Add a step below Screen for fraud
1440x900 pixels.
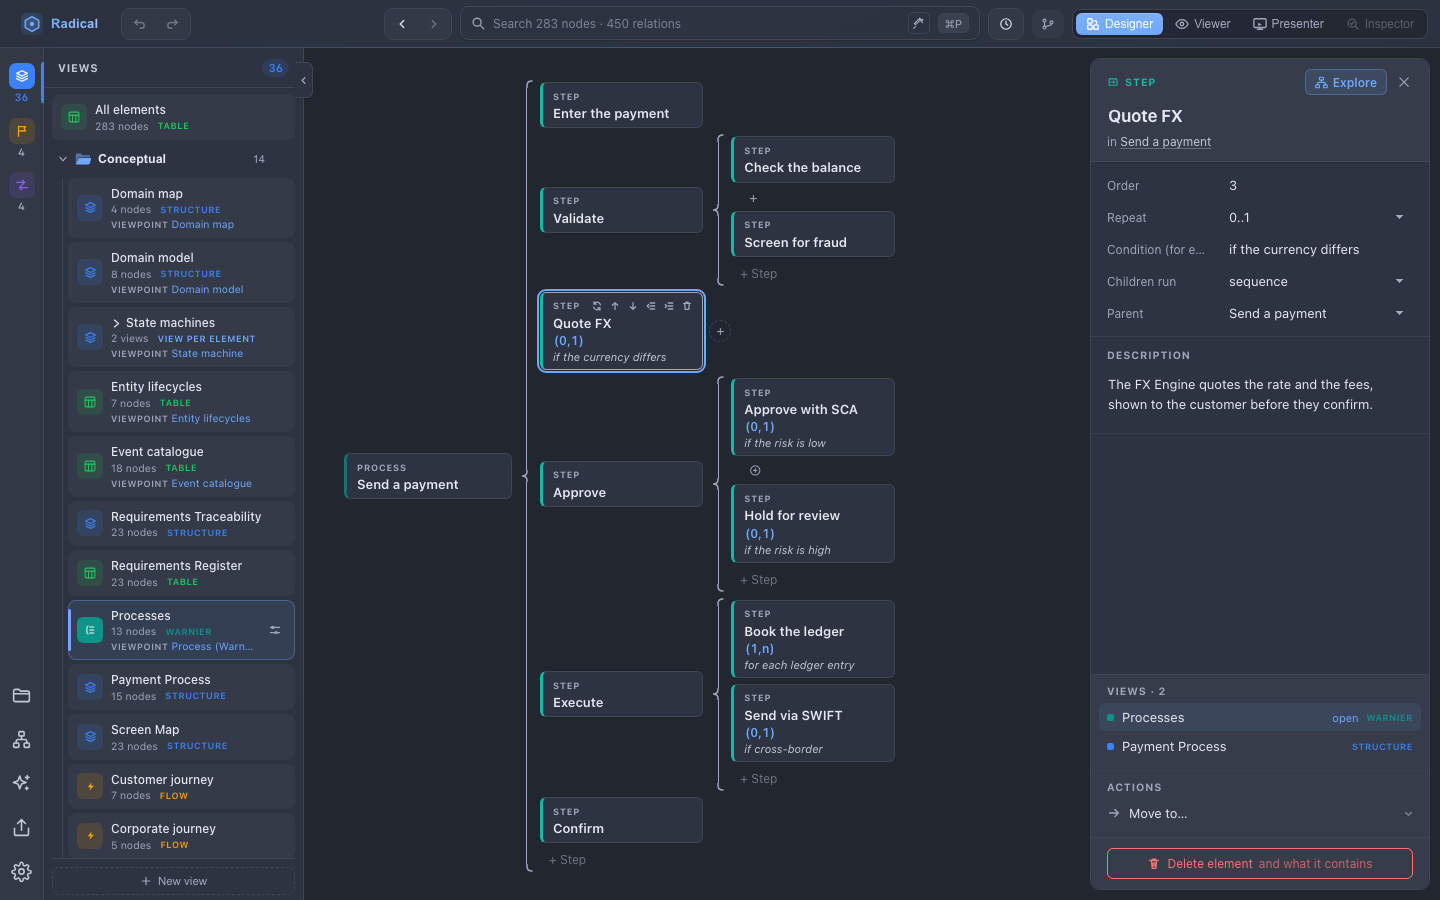(x=759, y=274)
